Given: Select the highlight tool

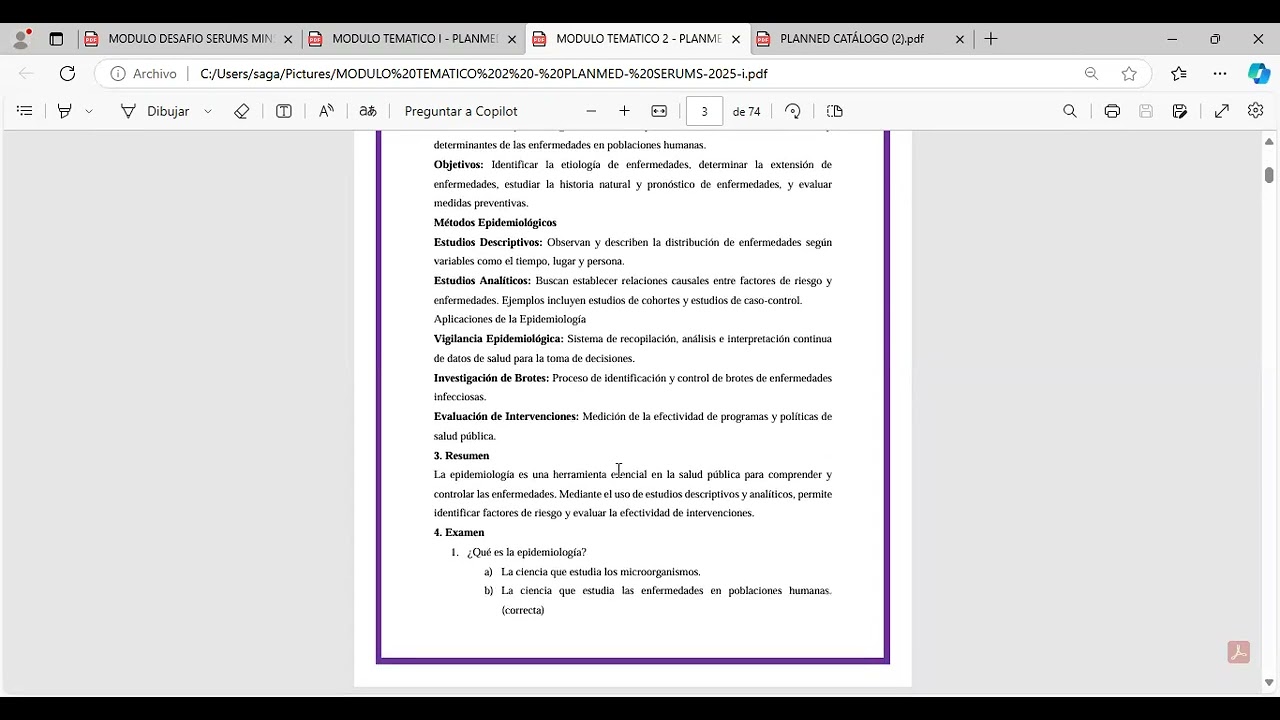Looking at the screenshot, I should click(x=64, y=111).
